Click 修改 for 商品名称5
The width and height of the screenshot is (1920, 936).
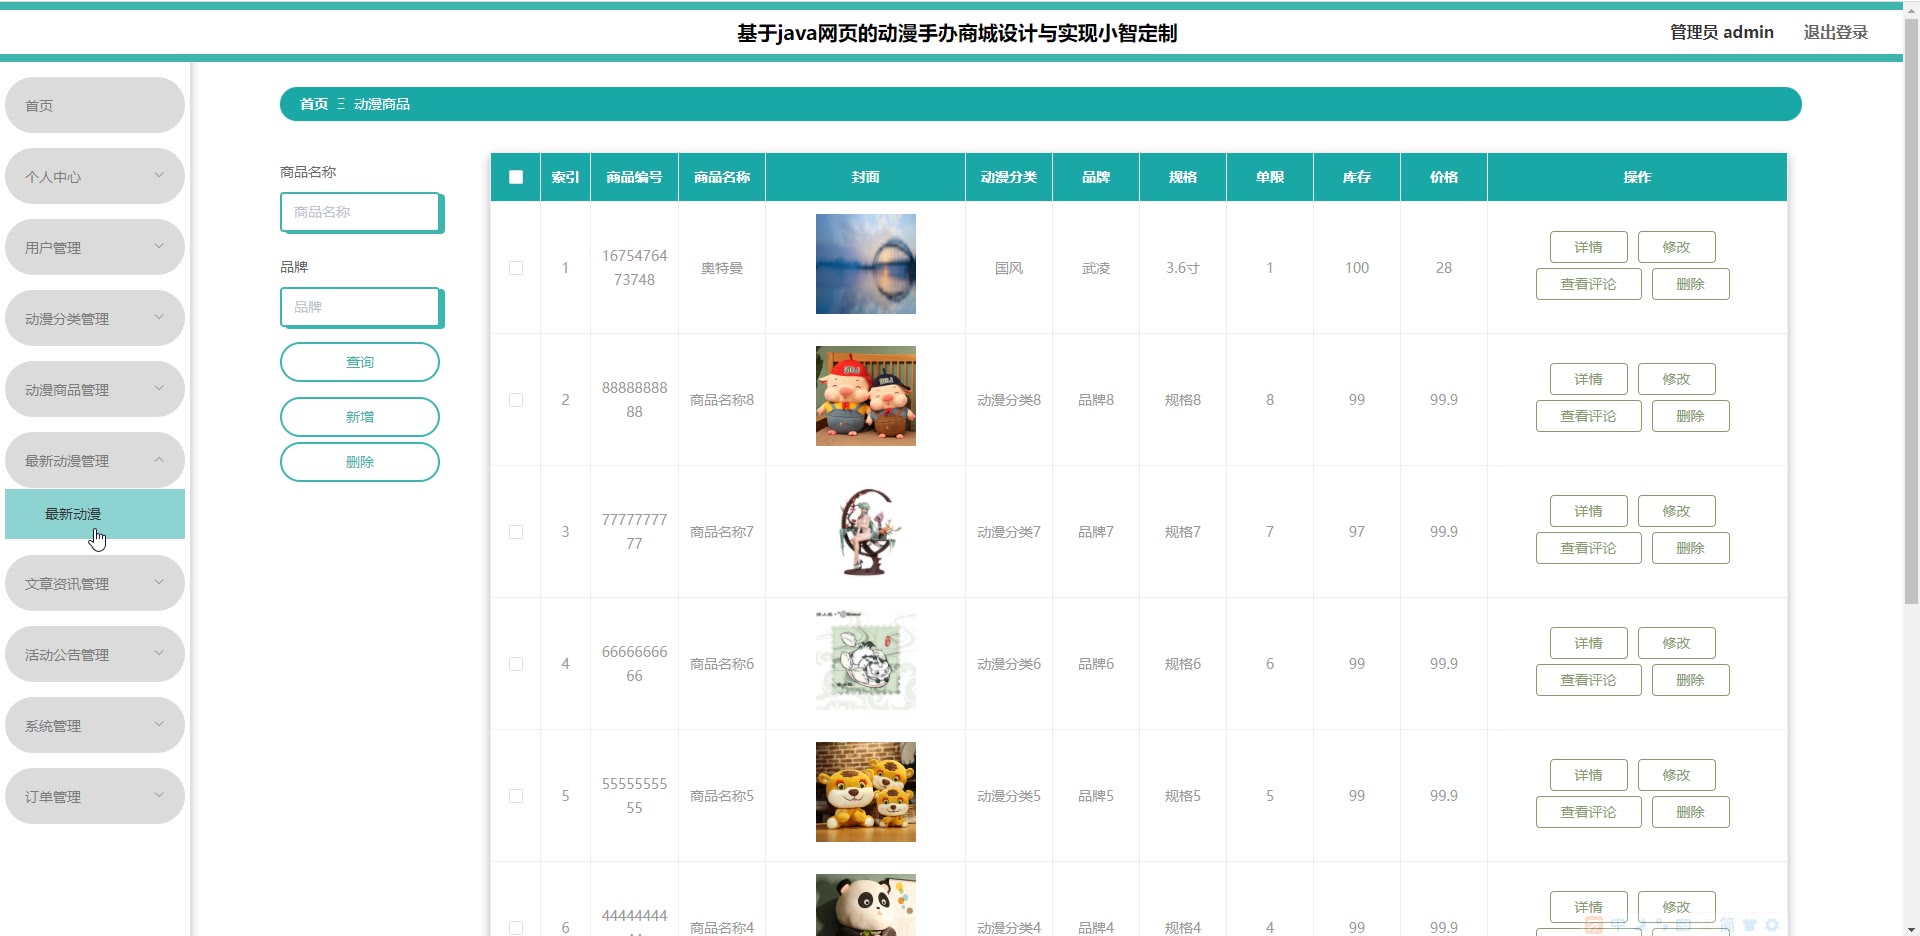1676,775
